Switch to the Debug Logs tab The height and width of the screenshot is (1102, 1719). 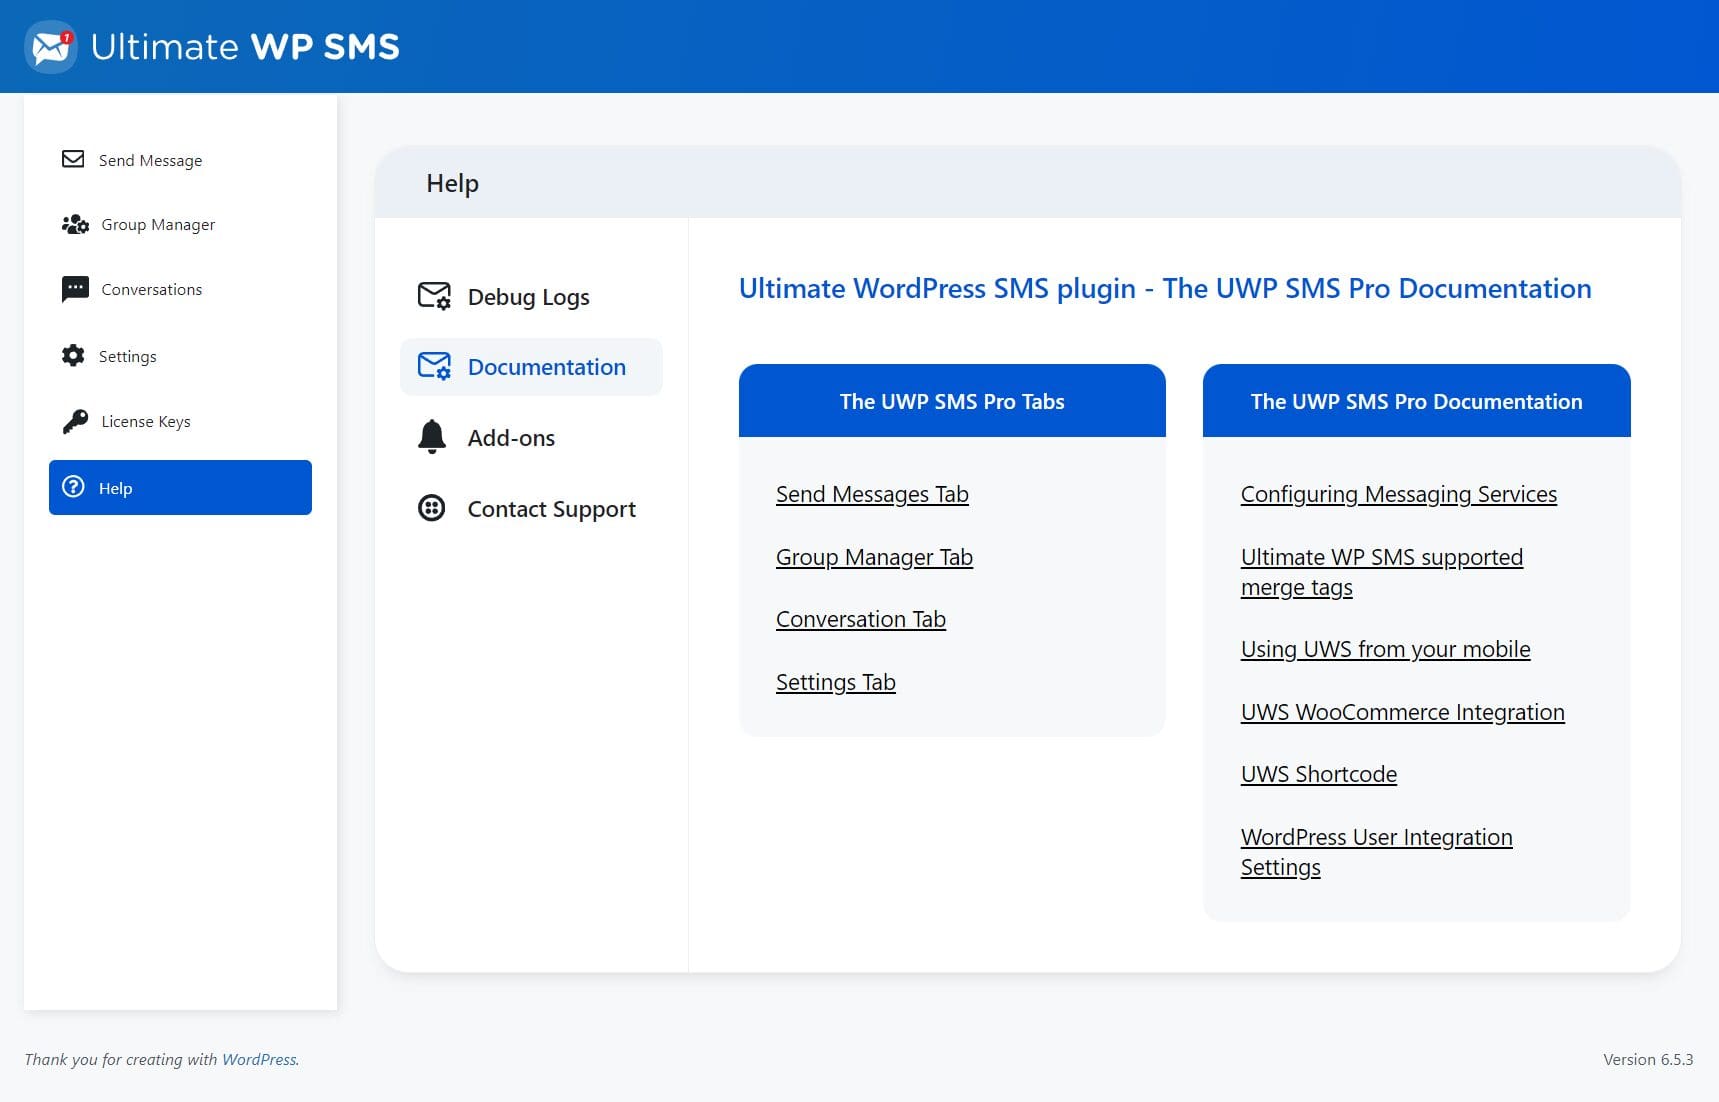pyautogui.click(x=531, y=297)
